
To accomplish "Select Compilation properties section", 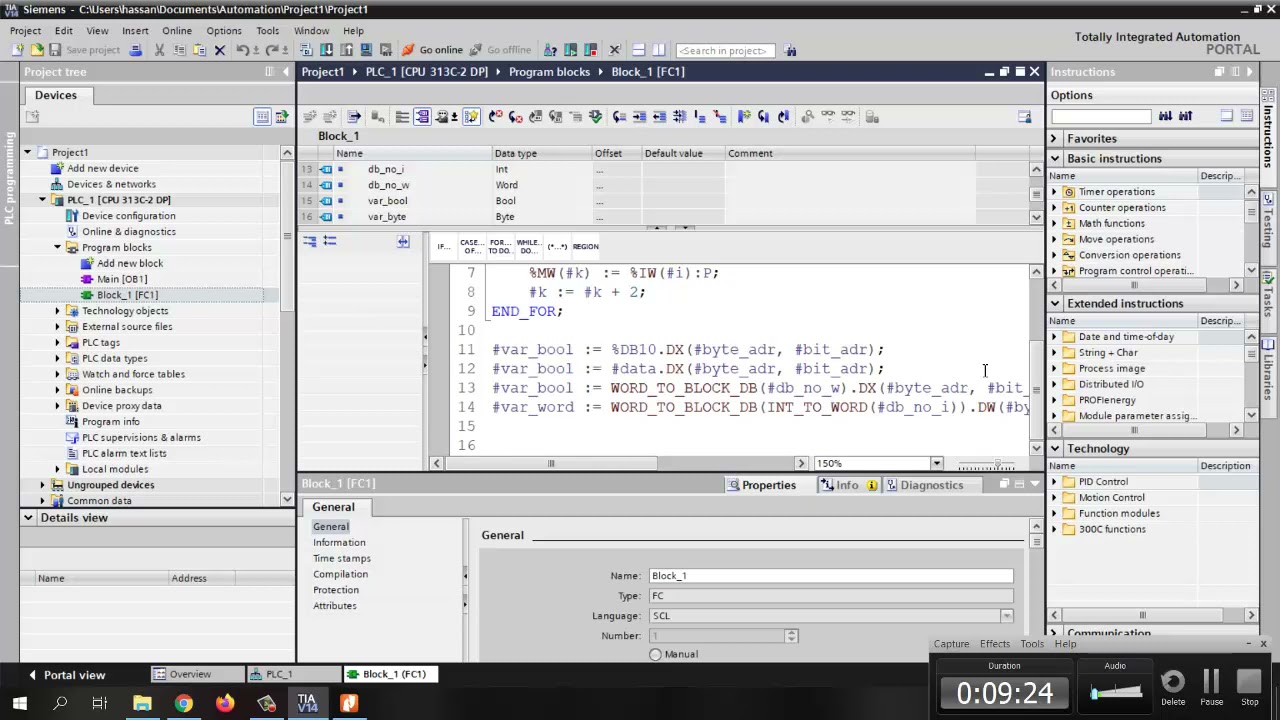I will (340, 574).
